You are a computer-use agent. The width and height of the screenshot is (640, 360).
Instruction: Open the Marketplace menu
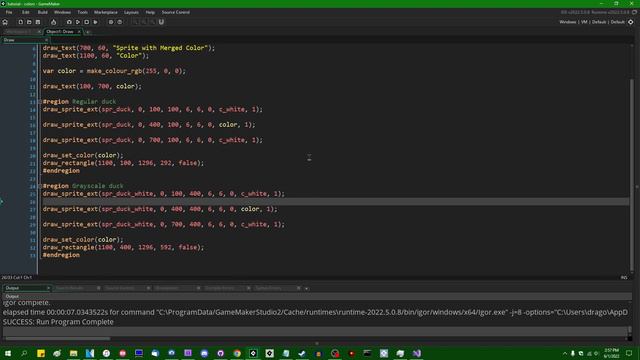(x=106, y=12)
